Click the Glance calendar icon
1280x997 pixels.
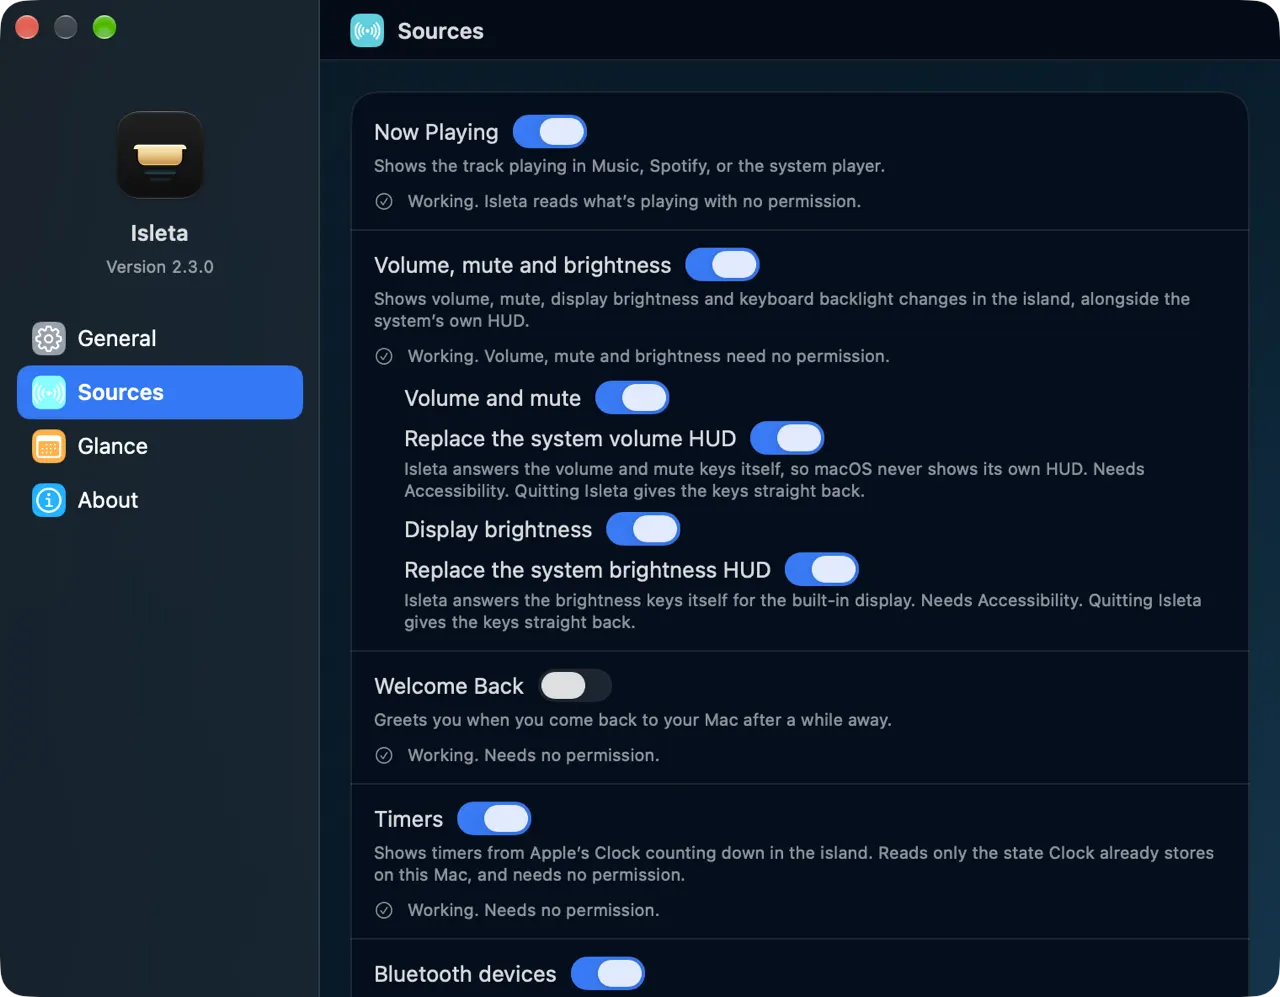point(48,447)
